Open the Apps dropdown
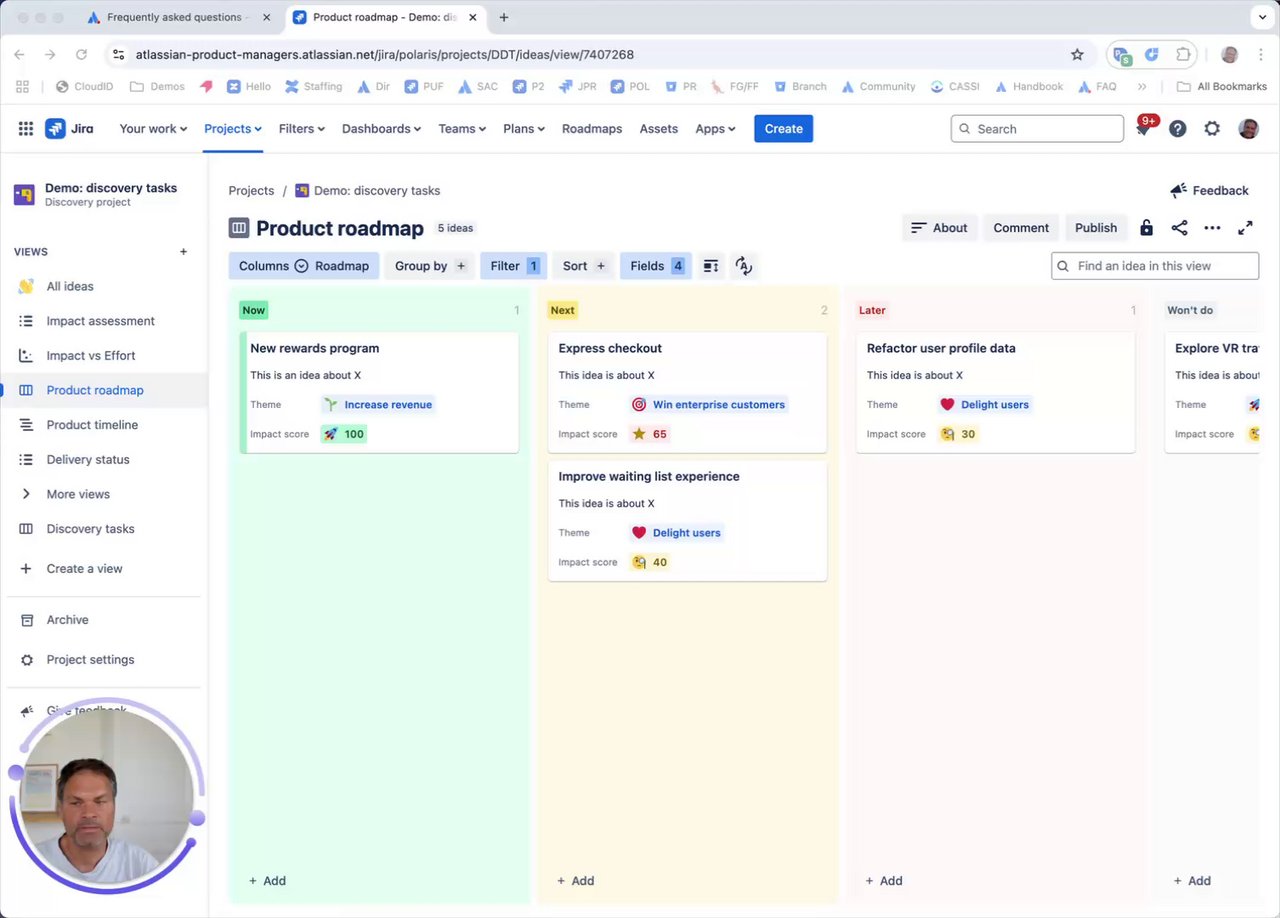 [x=715, y=128]
